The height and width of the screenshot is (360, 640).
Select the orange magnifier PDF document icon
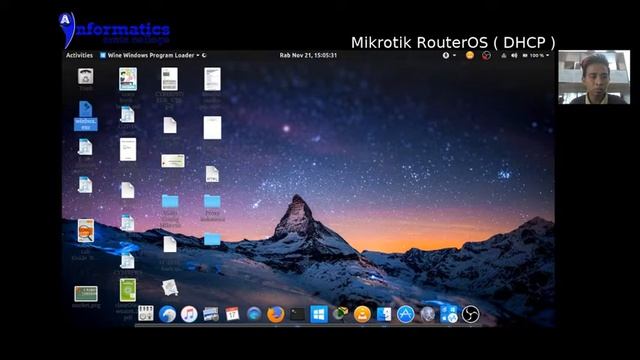tap(85, 231)
